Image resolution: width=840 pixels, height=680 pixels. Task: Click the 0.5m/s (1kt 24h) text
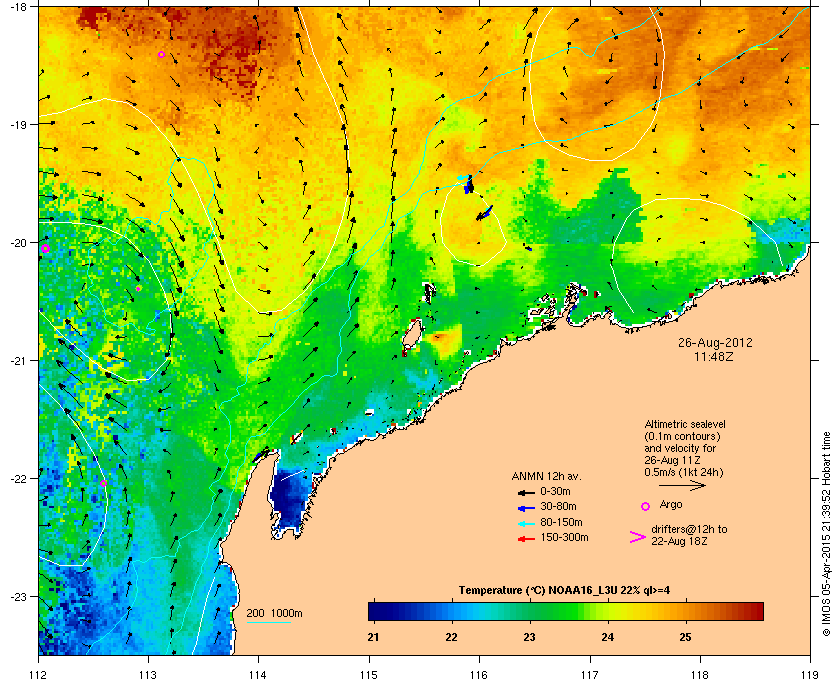[684, 473]
